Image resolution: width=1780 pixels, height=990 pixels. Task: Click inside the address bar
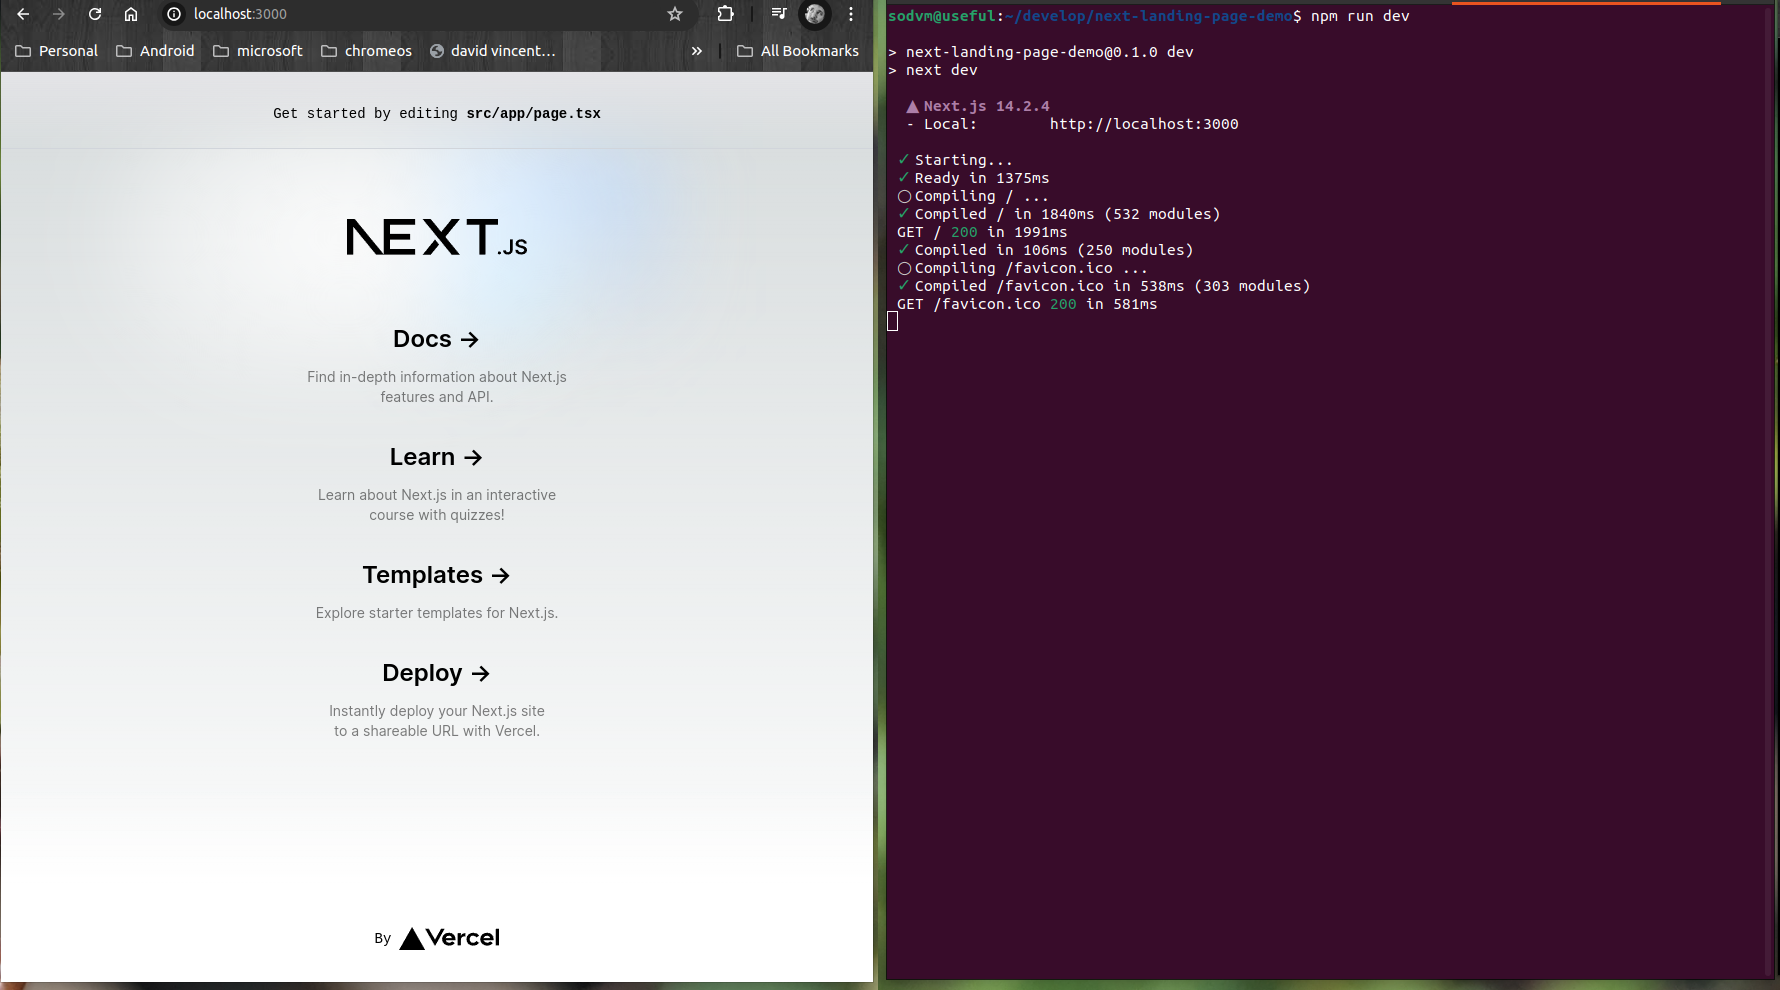coord(400,15)
